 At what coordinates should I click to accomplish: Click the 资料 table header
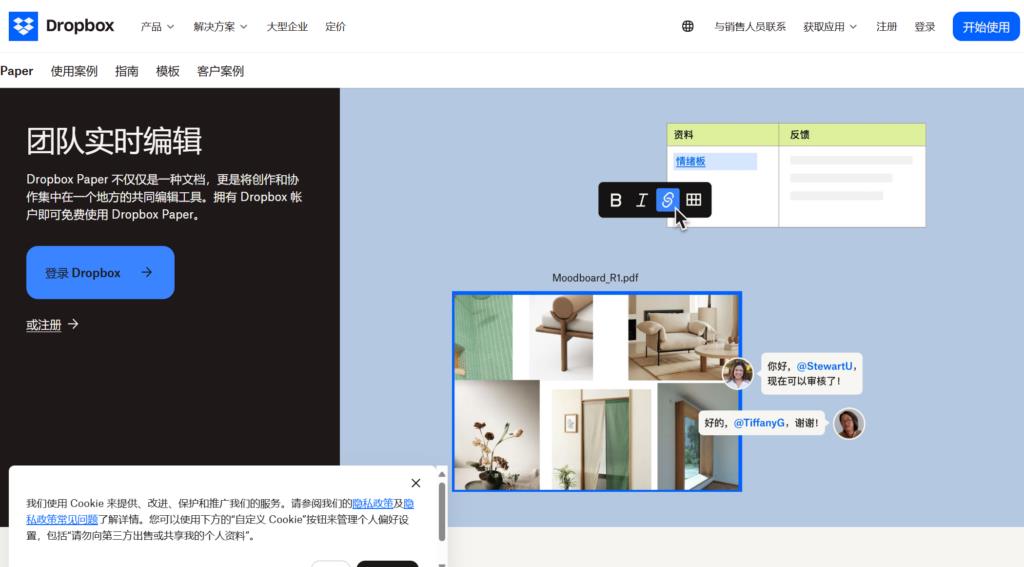point(684,135)
